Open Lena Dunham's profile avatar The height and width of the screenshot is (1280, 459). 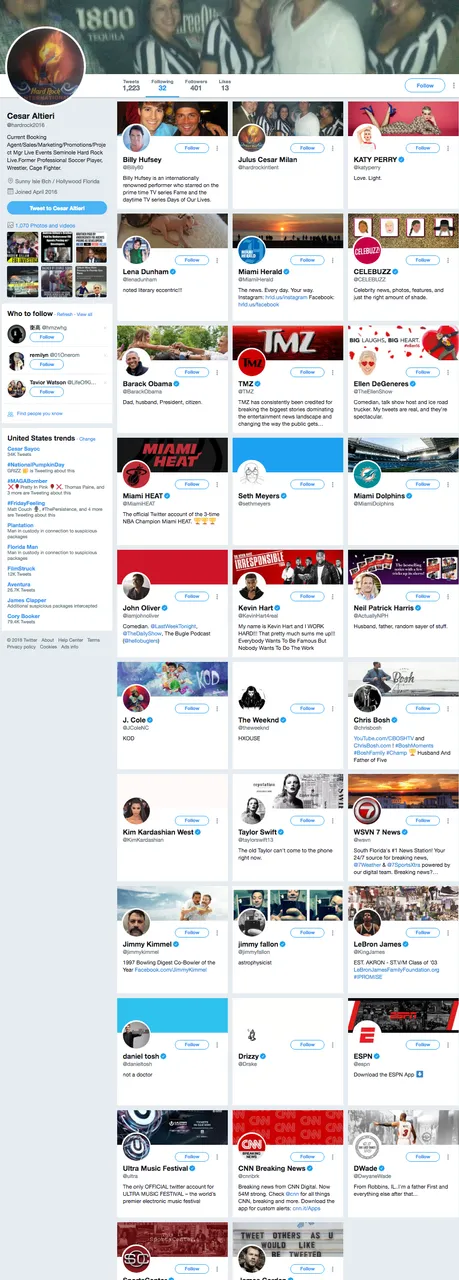(x=136, y=251)
